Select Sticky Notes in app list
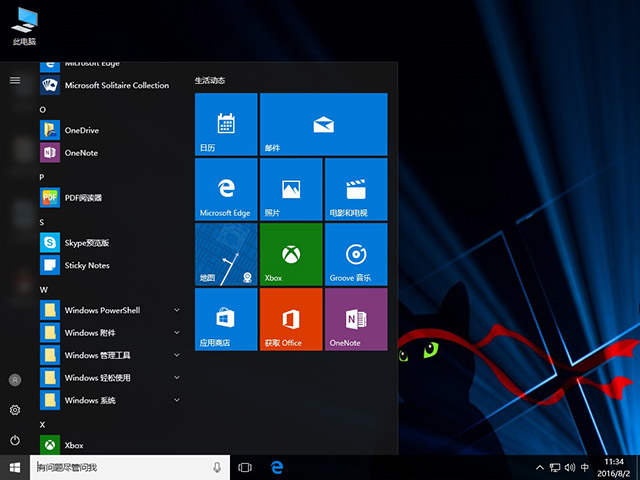 click(x=86, y=265)
